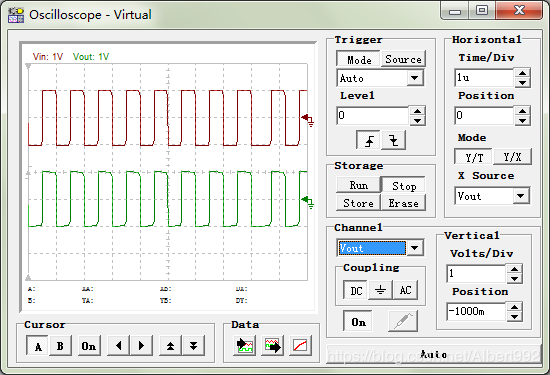Screen dimensions: 550x375
Task: Click the Auto button at bottom
Action: point(434,354)
